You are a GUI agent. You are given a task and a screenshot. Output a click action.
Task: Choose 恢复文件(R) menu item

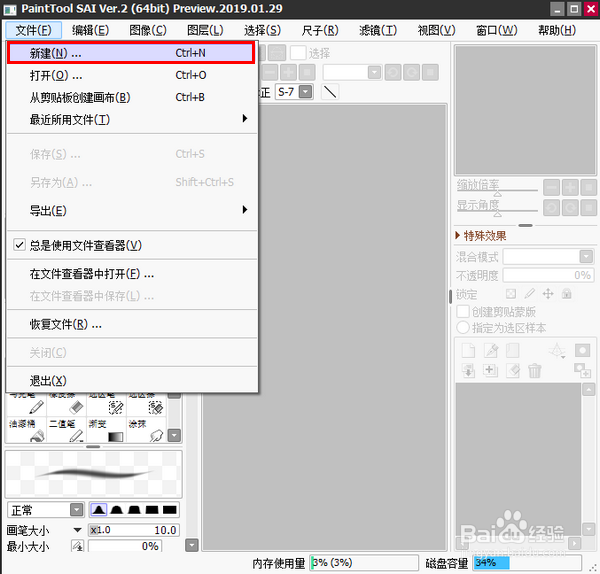click(x=132, y=324)
